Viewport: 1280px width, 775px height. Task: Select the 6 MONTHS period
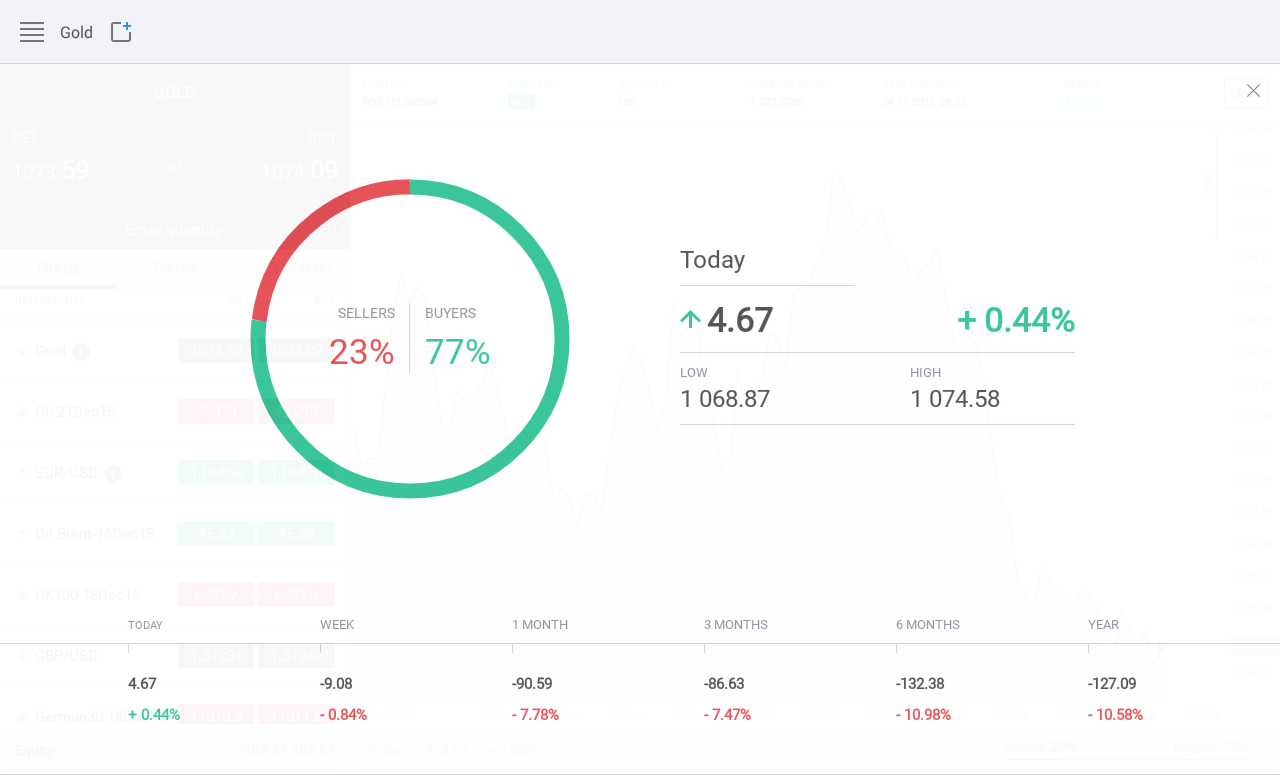928,625
